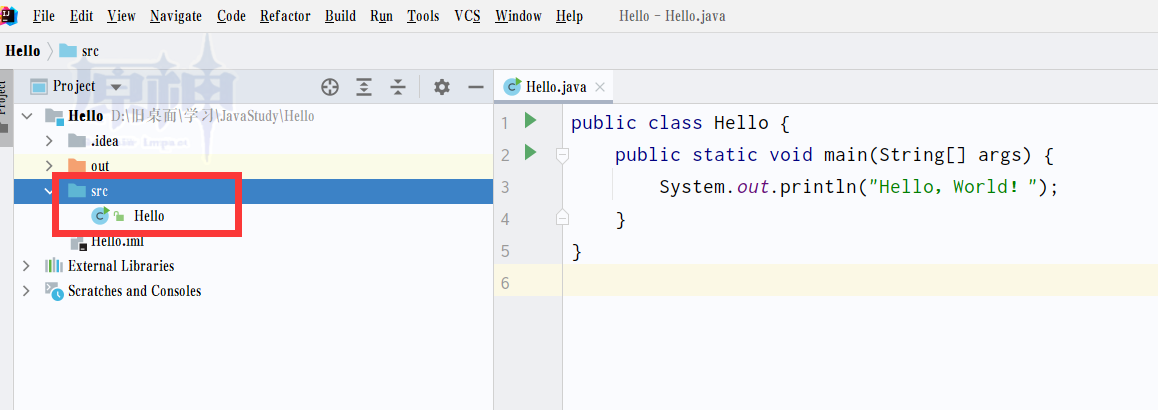
Task: Click line number 6 in gutter
Action: pyautogui.click(x=505, y=284)
